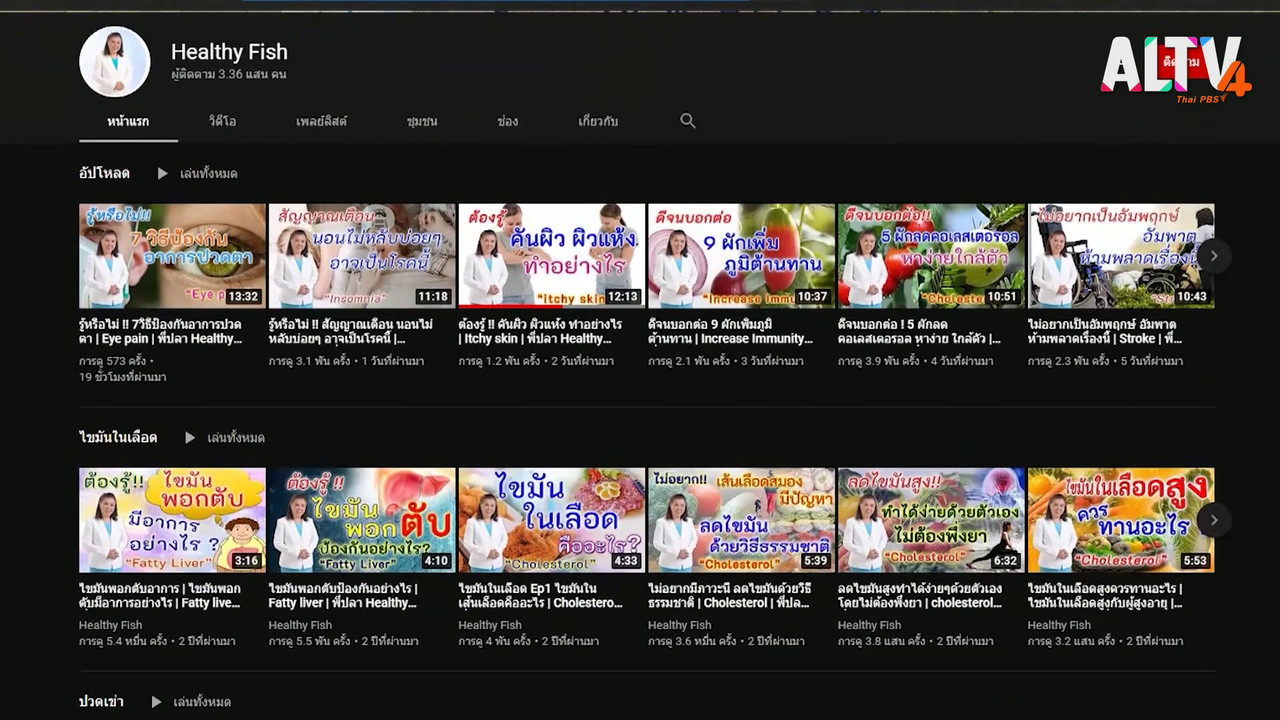Open the 5:53 Cholesterol thumbnail
Viewport: 1280px width, 720px height.
(1121, 520)
